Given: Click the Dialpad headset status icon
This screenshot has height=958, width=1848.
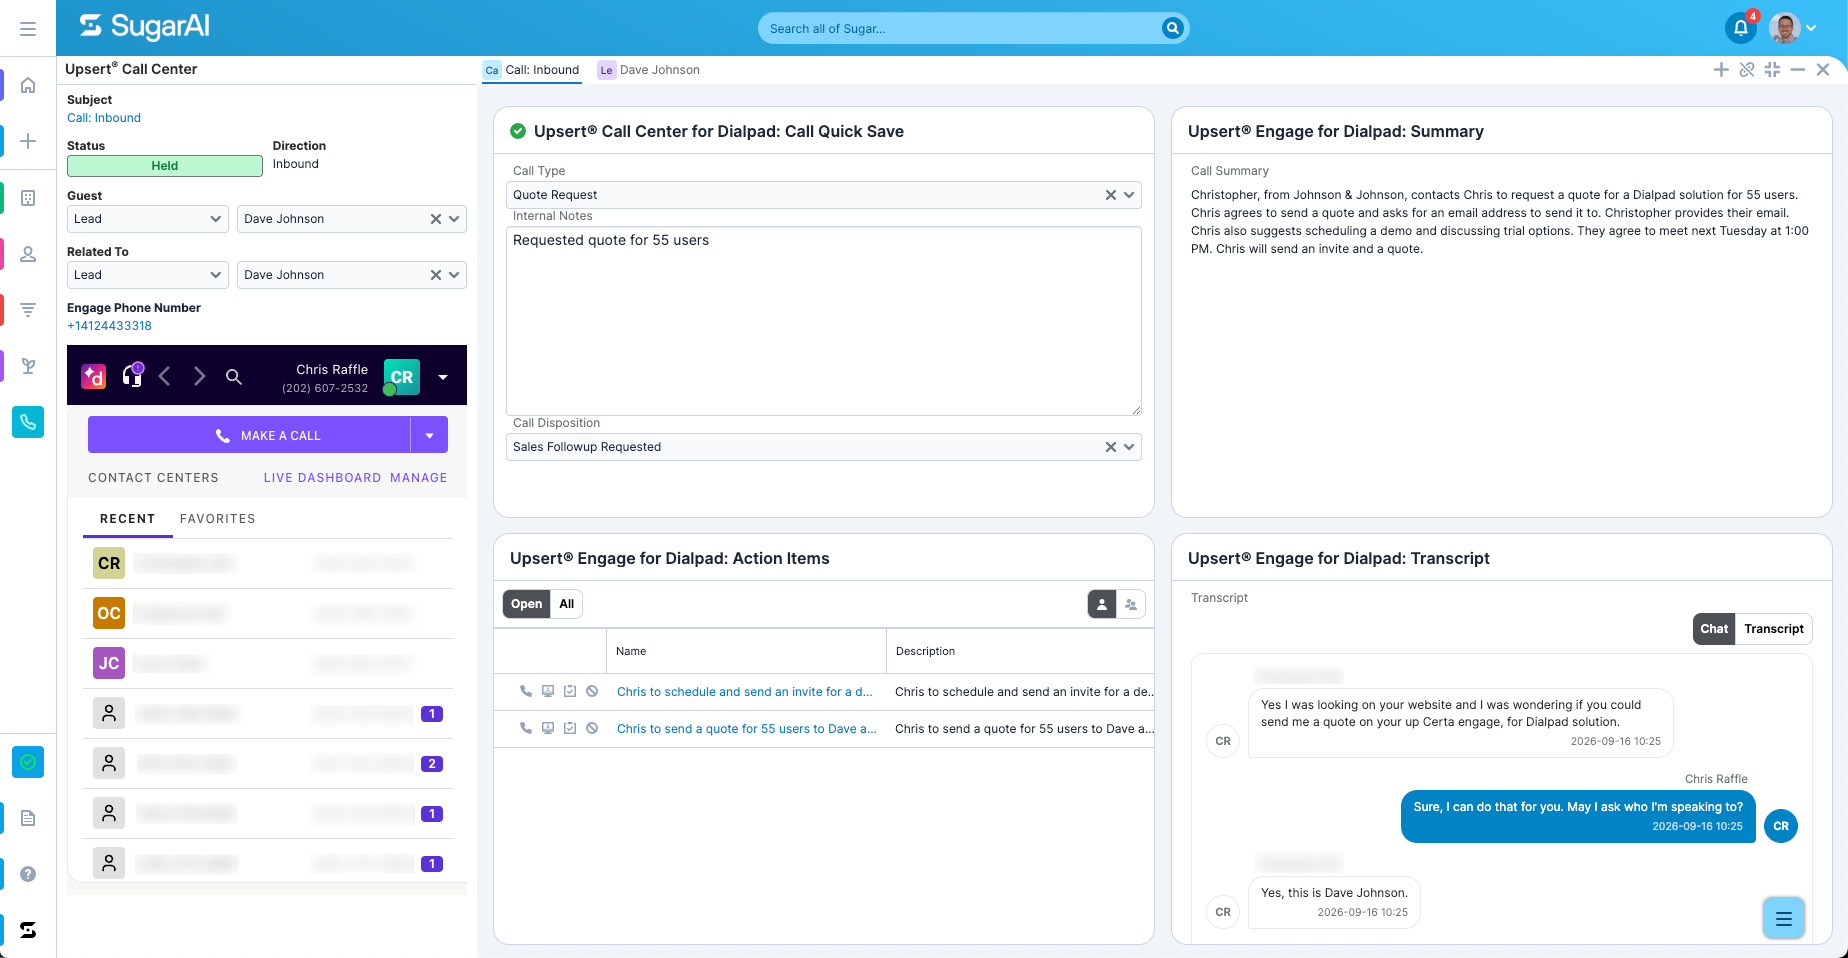Looking at the screenshot, I should [x=132, y=375].
